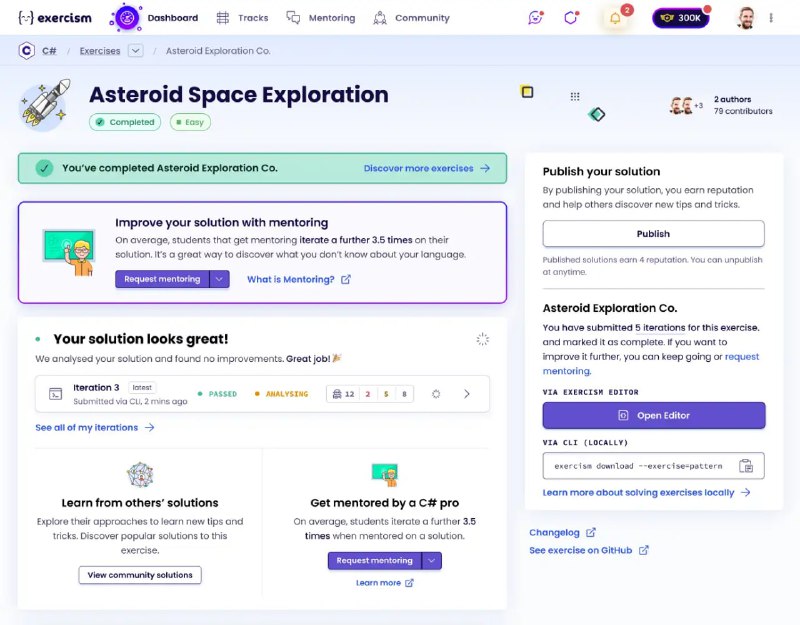The height and width of the screenshot is (625, 800).
Task: Open the user avatar menu
Action: (x=746, y=18)
